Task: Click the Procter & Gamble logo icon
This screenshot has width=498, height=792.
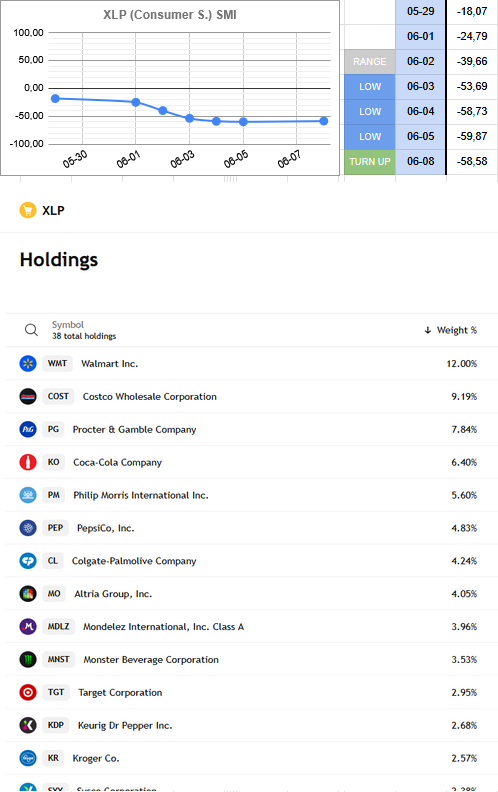Action: 28,429
